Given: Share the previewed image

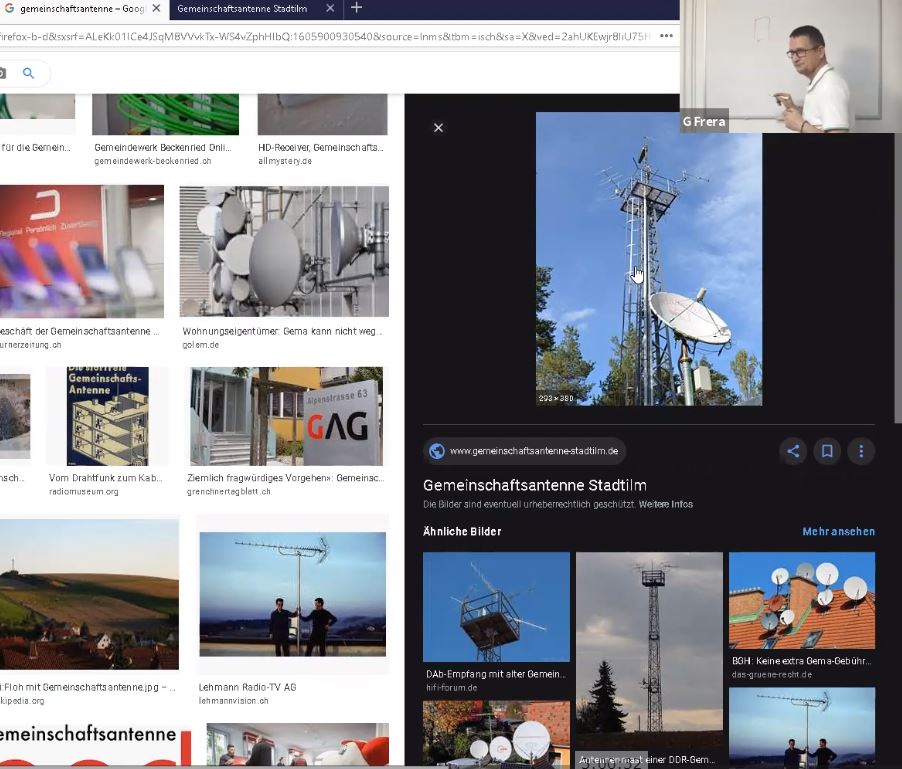Looking at the screenshot, I should coord(793,451).
